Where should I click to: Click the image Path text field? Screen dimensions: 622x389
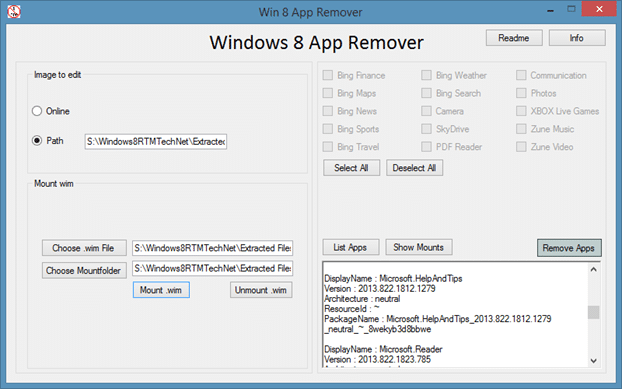[156, 142]
